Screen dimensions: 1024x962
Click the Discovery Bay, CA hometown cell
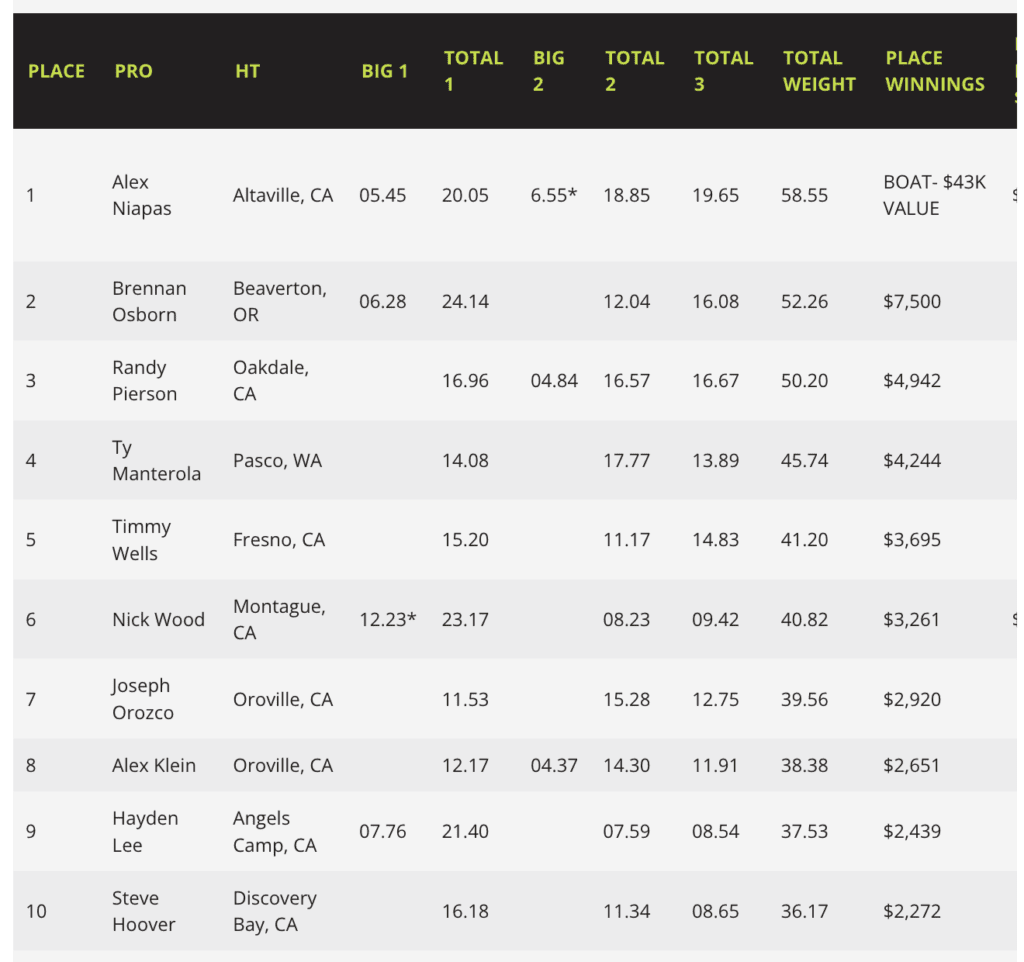275,911
